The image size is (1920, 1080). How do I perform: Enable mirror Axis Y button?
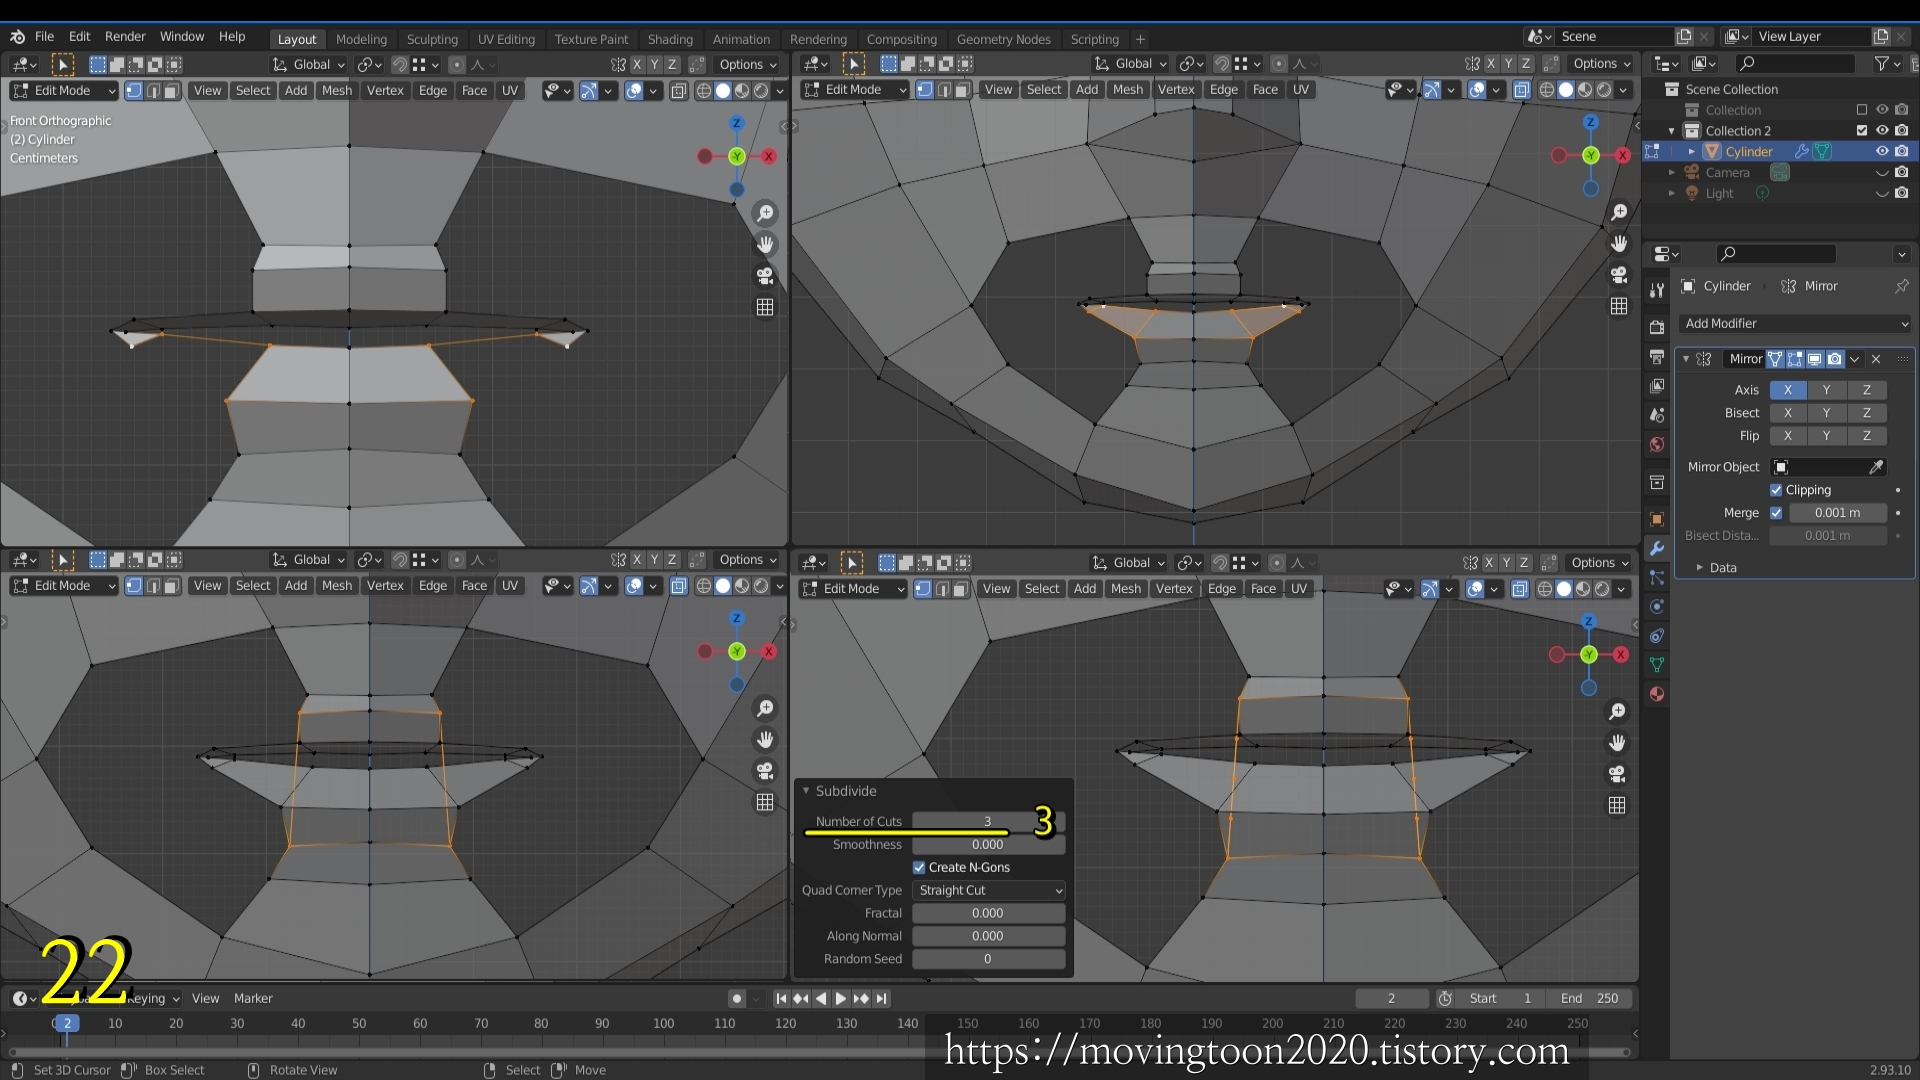(1826, 390)
